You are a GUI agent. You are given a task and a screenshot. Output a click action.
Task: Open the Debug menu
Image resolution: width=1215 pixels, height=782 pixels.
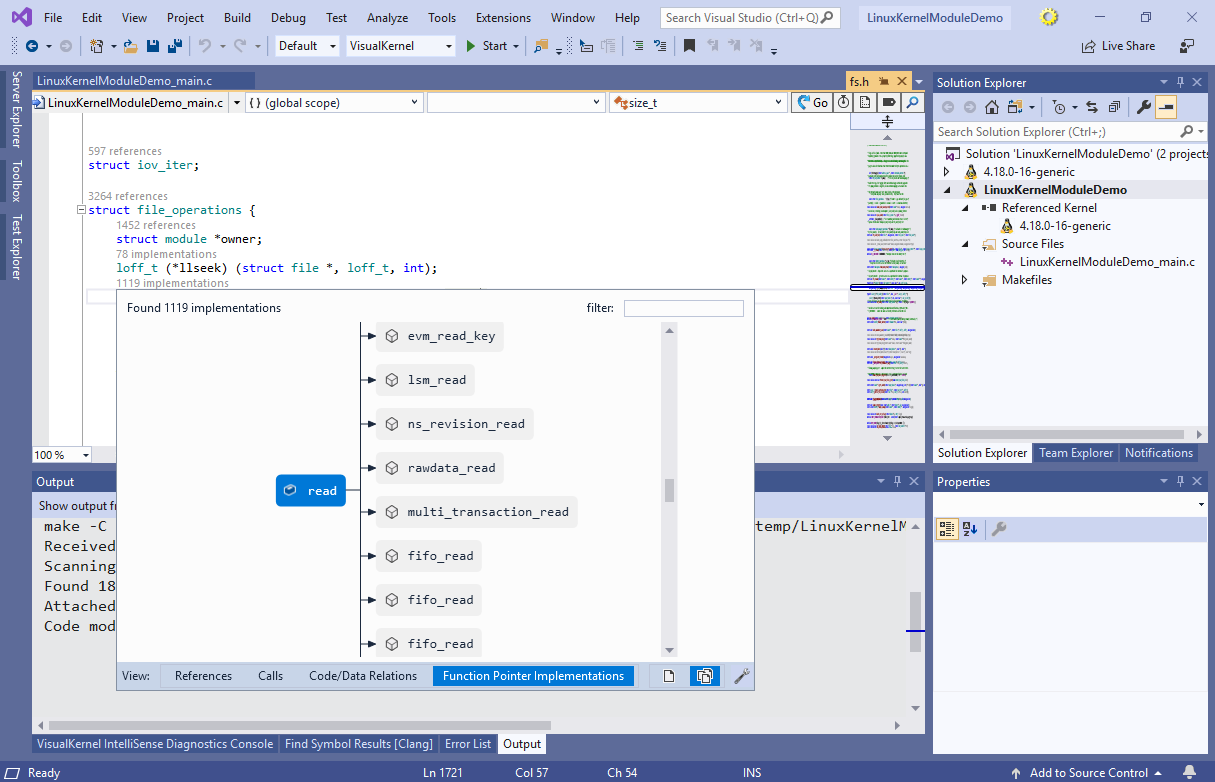pos(288,18)
